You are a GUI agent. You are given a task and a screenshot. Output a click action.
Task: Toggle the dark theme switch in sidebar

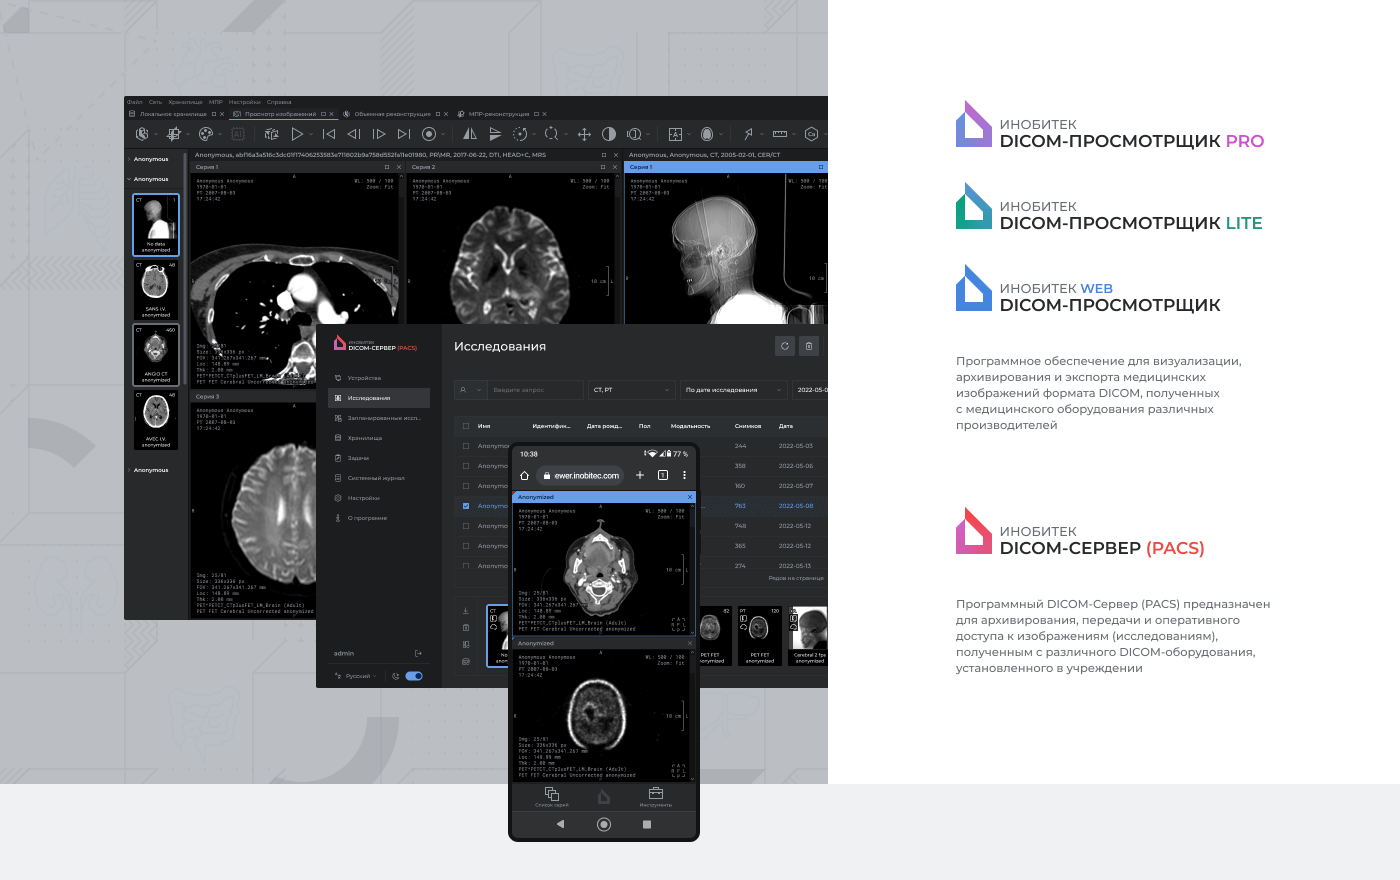(x=414, y=676)
